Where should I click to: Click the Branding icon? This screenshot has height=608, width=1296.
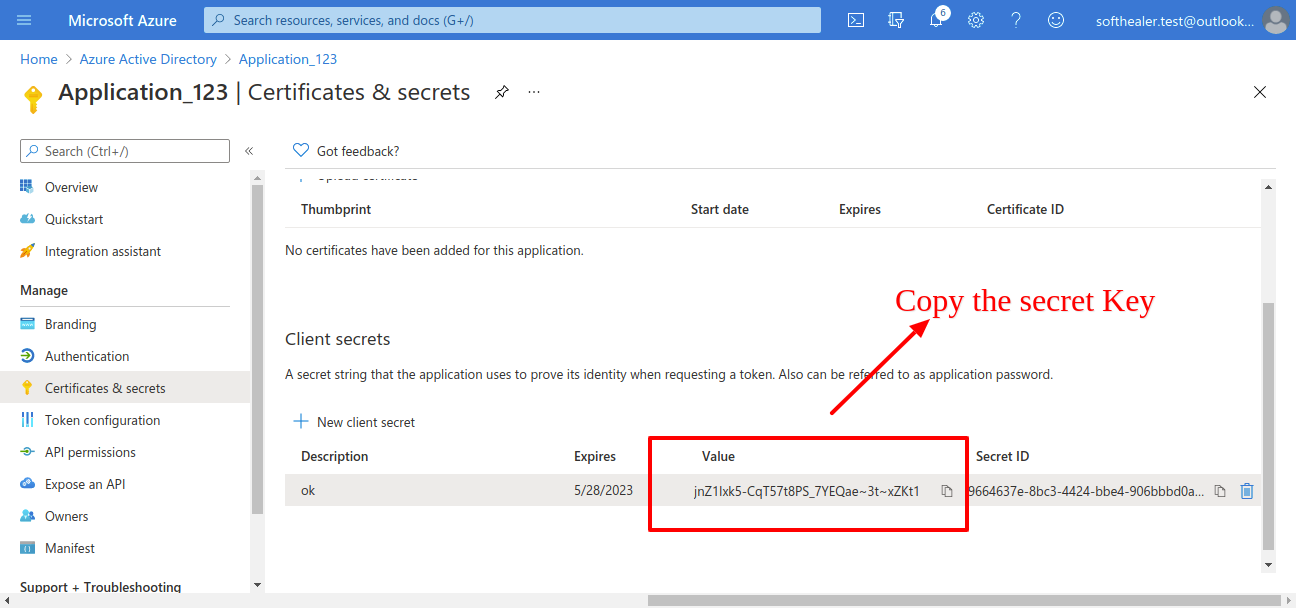coord(27,324)
